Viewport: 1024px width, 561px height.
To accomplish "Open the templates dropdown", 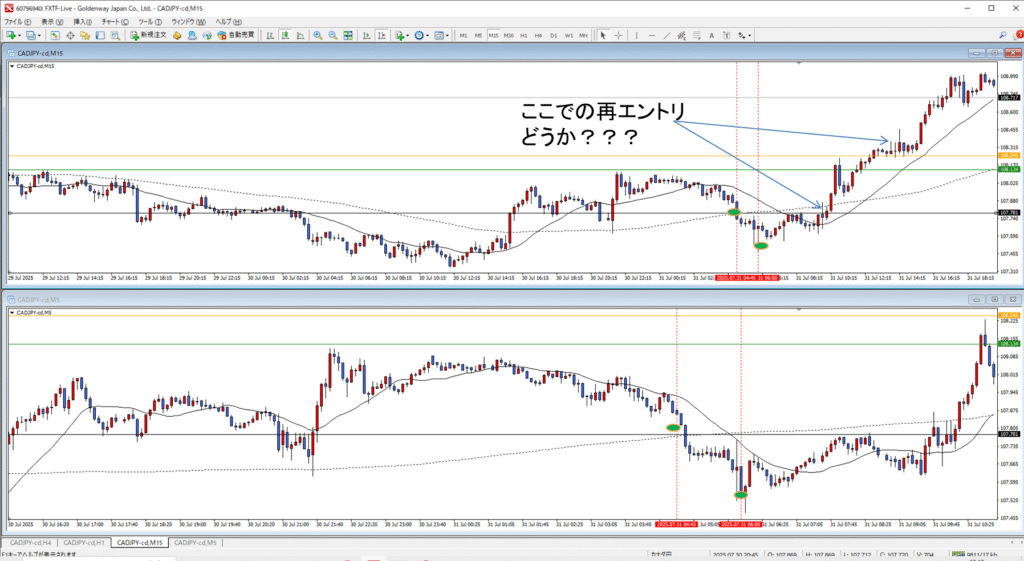I will [x=441, y=35].
